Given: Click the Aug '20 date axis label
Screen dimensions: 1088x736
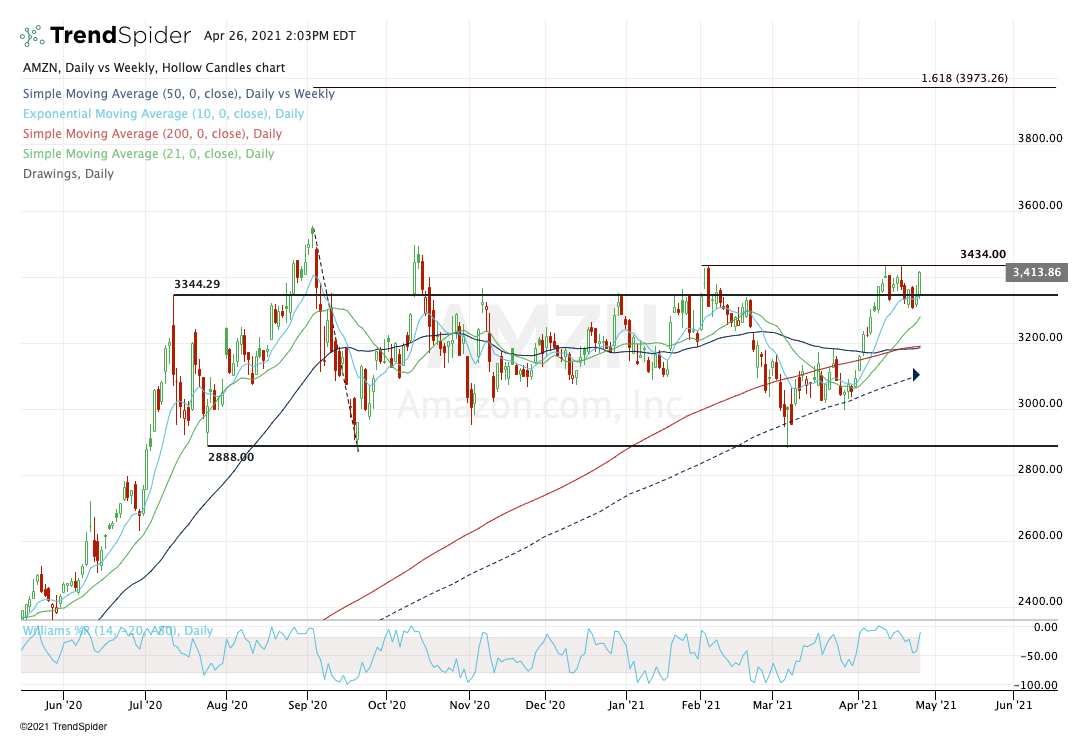Looking at the screenshot, I should 227,705.
